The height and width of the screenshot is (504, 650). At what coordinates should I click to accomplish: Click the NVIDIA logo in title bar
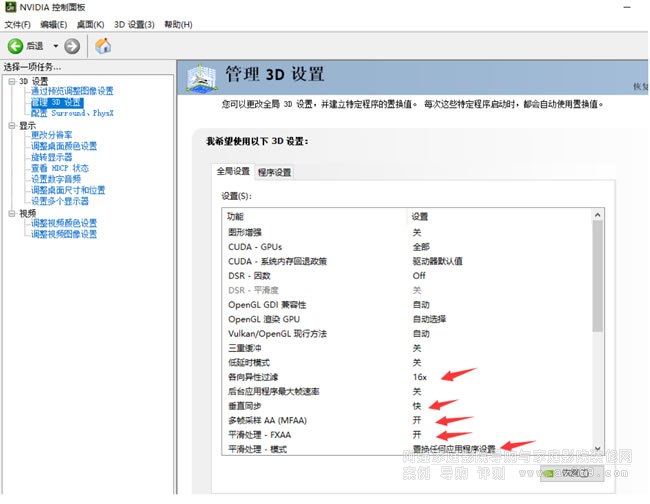pyautogui.click(x=10, y=7)
